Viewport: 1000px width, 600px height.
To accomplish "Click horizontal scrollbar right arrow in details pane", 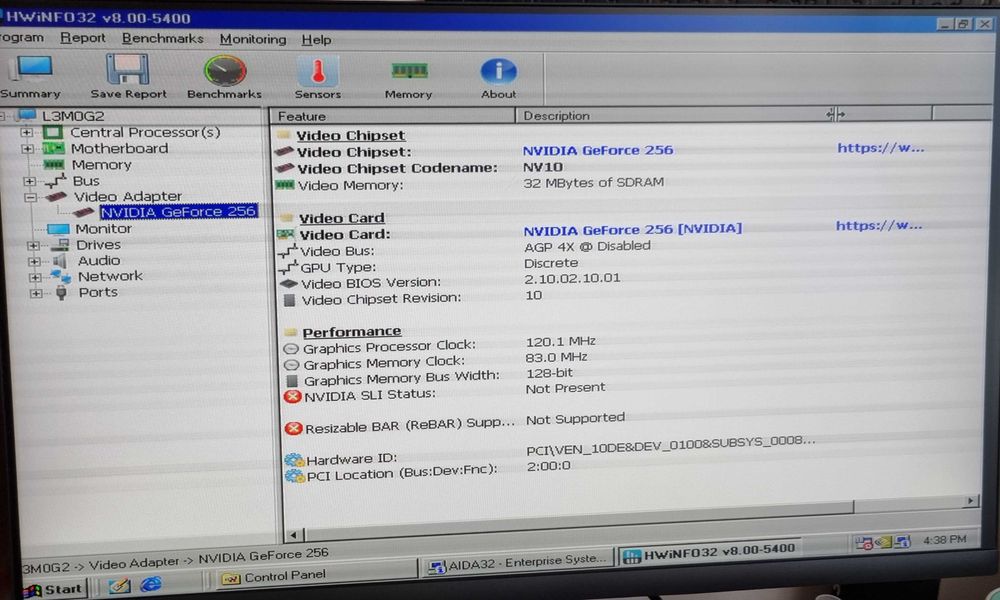I will (x=970, y=501).
